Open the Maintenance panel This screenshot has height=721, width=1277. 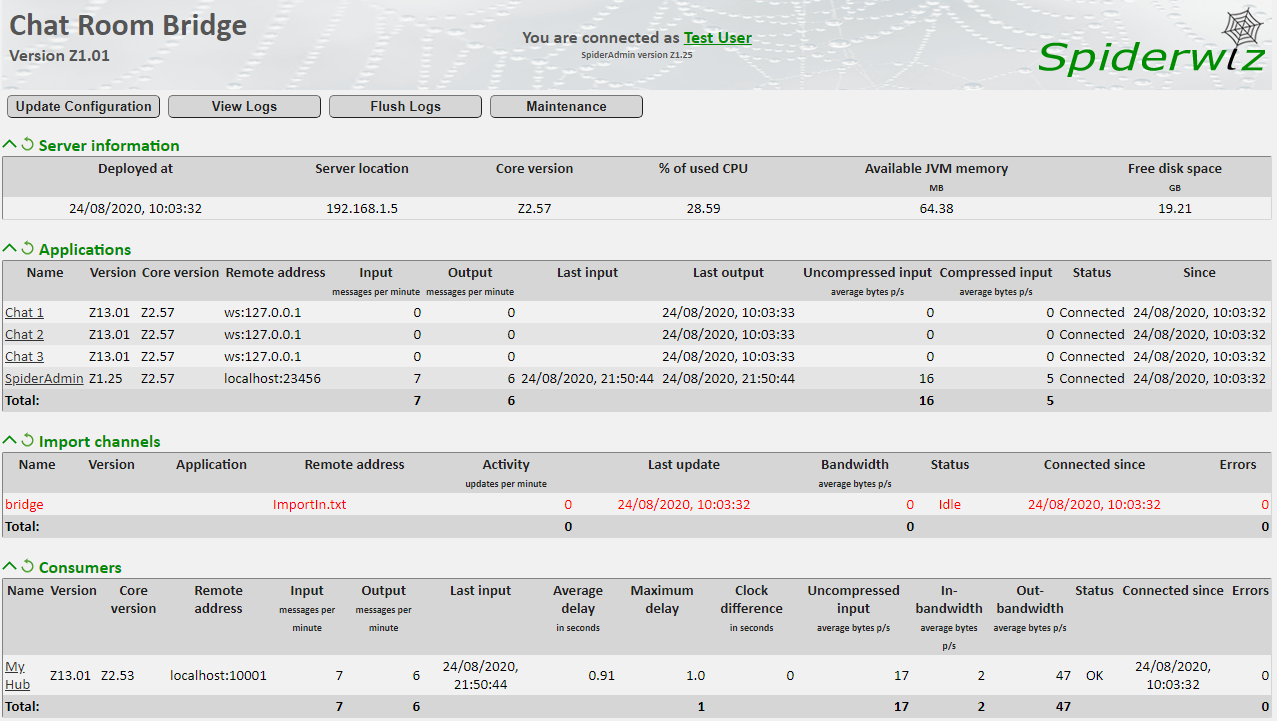(566, 106)
